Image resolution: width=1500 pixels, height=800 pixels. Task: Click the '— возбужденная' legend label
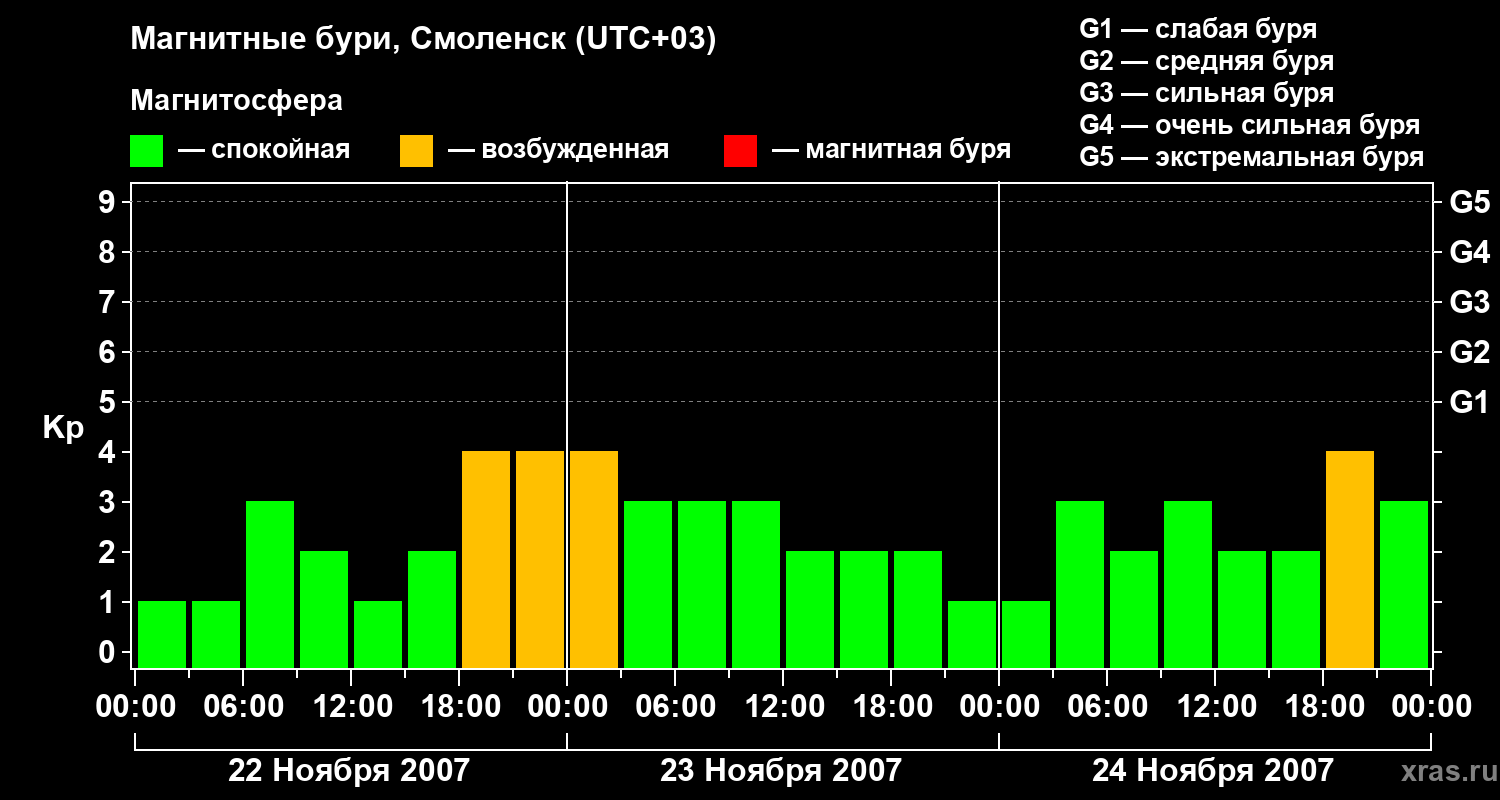(x=558, y=151)
